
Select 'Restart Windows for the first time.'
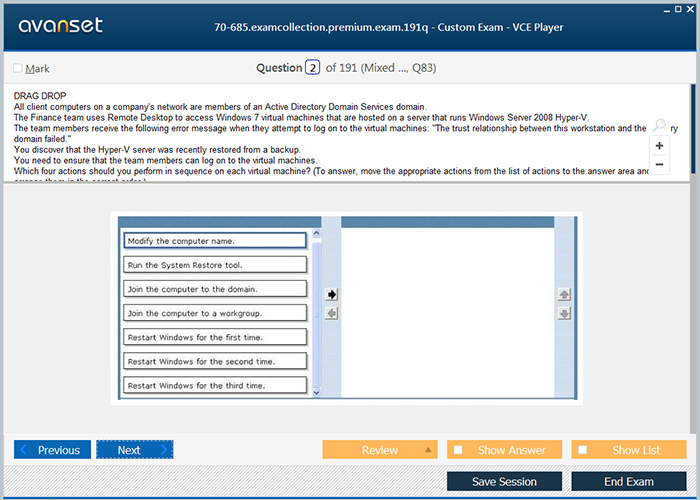point(215,337)
